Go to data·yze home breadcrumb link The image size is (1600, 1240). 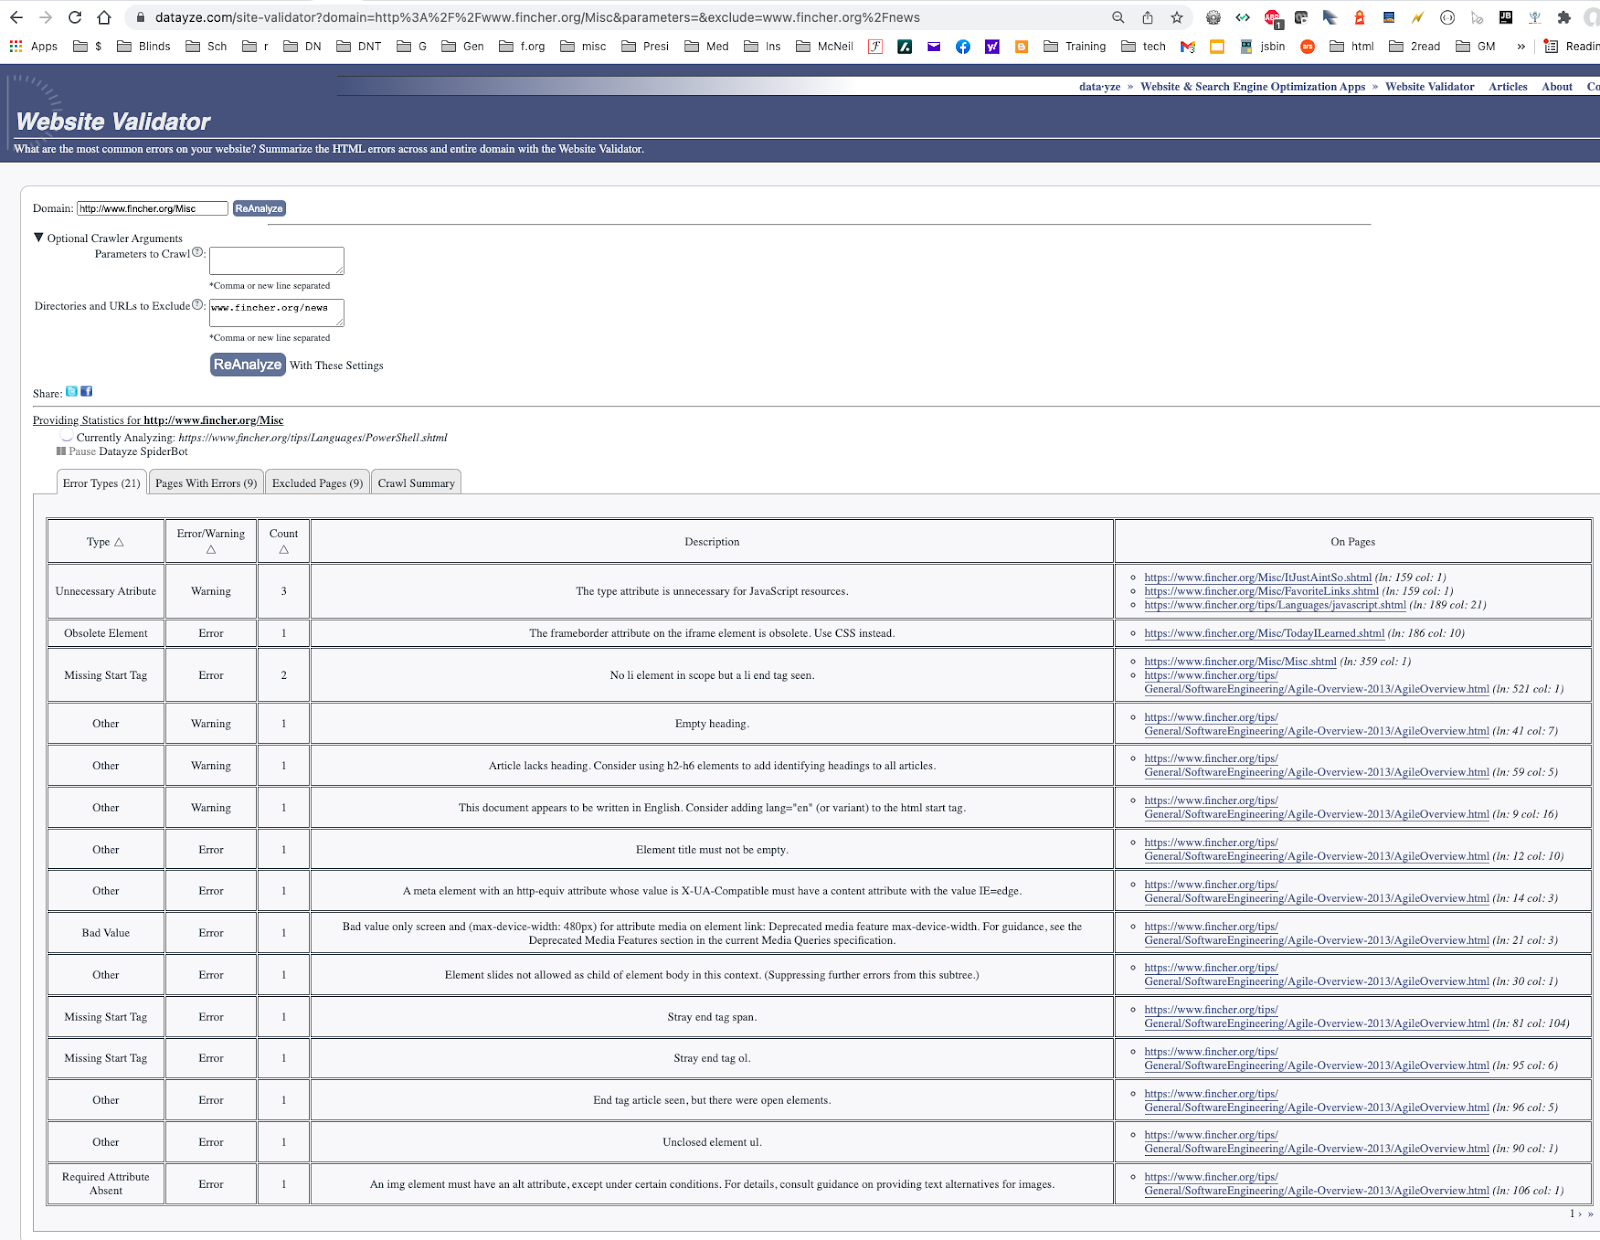[1099, 87]
